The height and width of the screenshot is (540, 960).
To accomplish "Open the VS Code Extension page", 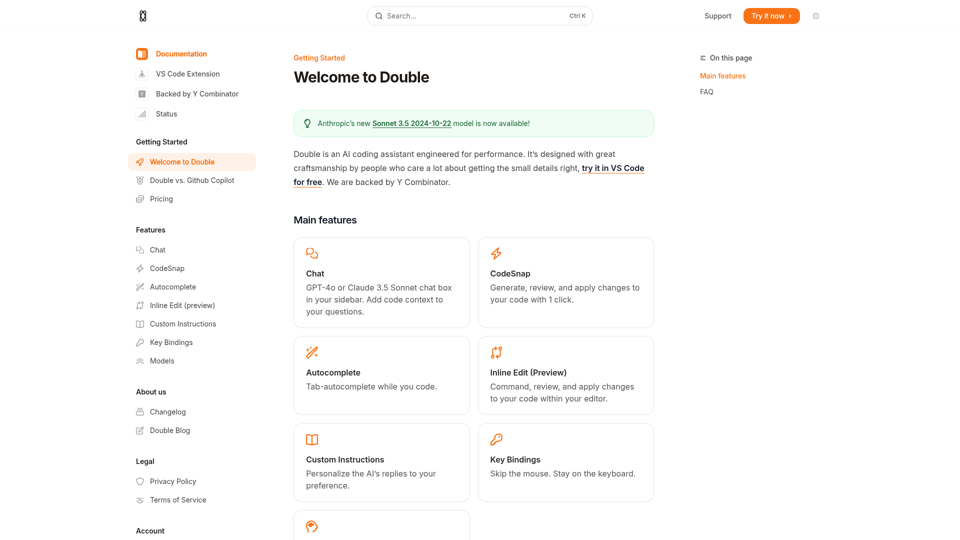I will [x=187, y=74].
